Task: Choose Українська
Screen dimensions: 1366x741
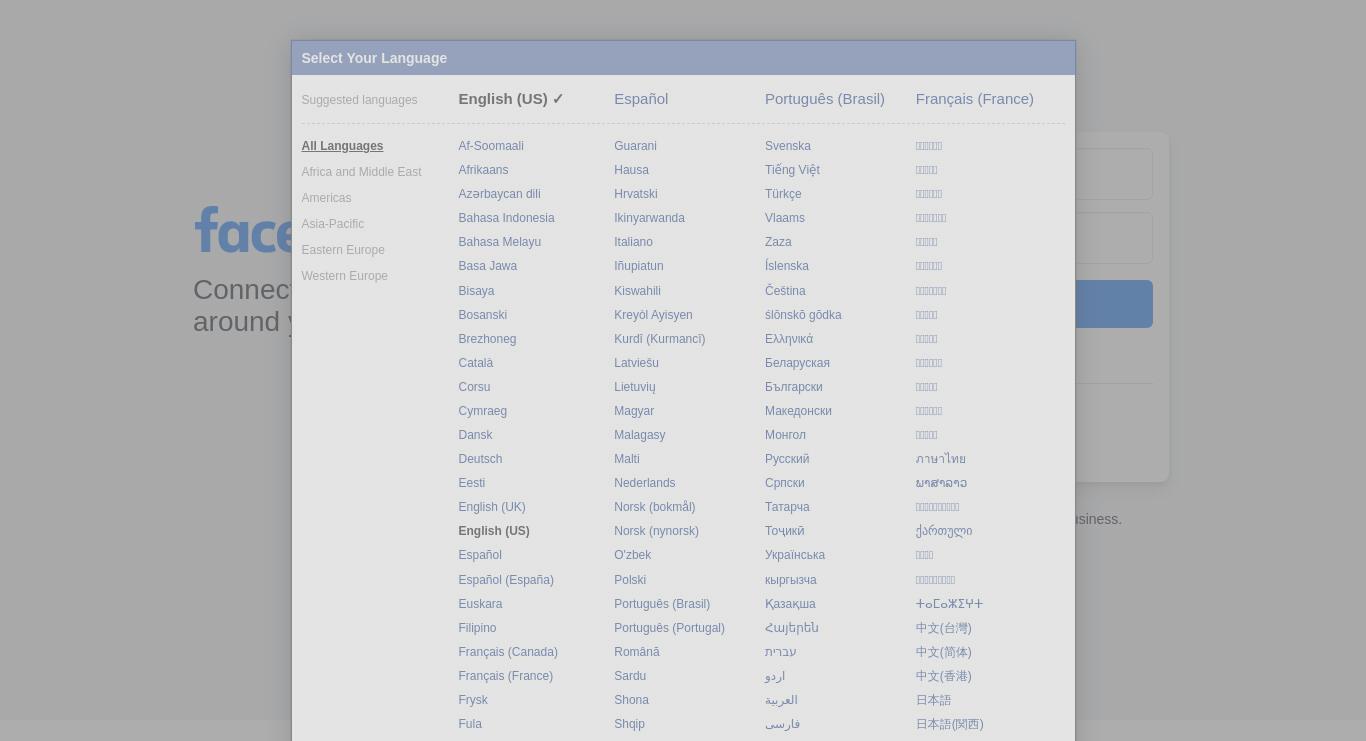Action: point(795,555)
